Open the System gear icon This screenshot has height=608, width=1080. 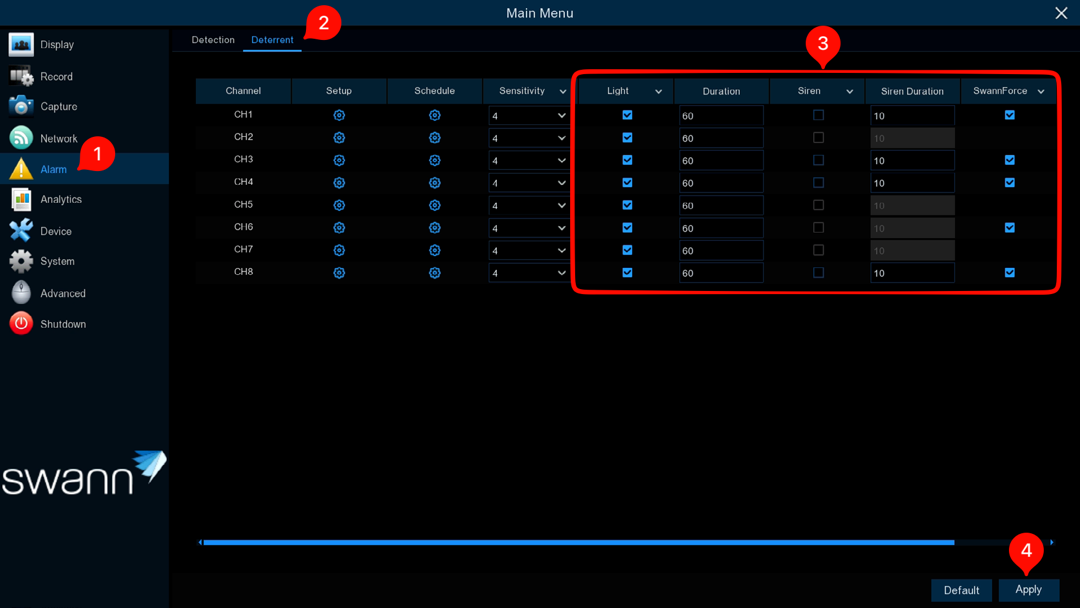coord(21,261)
